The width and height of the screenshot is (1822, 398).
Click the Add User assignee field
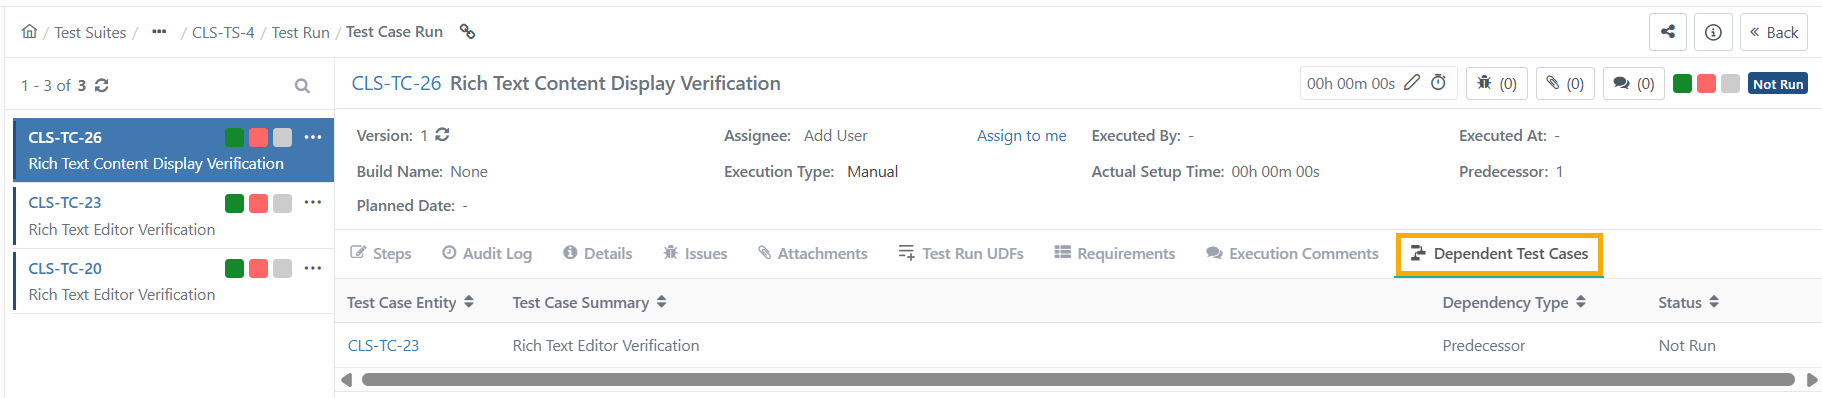(x=836, y=136)
